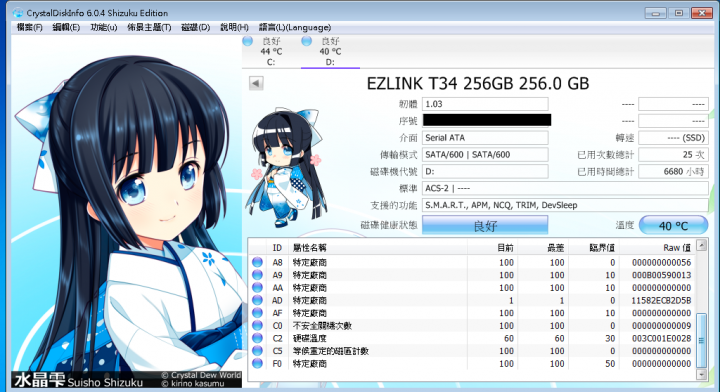Click the power-on count field 25 次
This screenshot has width=720, height=392.
point(673,155)
